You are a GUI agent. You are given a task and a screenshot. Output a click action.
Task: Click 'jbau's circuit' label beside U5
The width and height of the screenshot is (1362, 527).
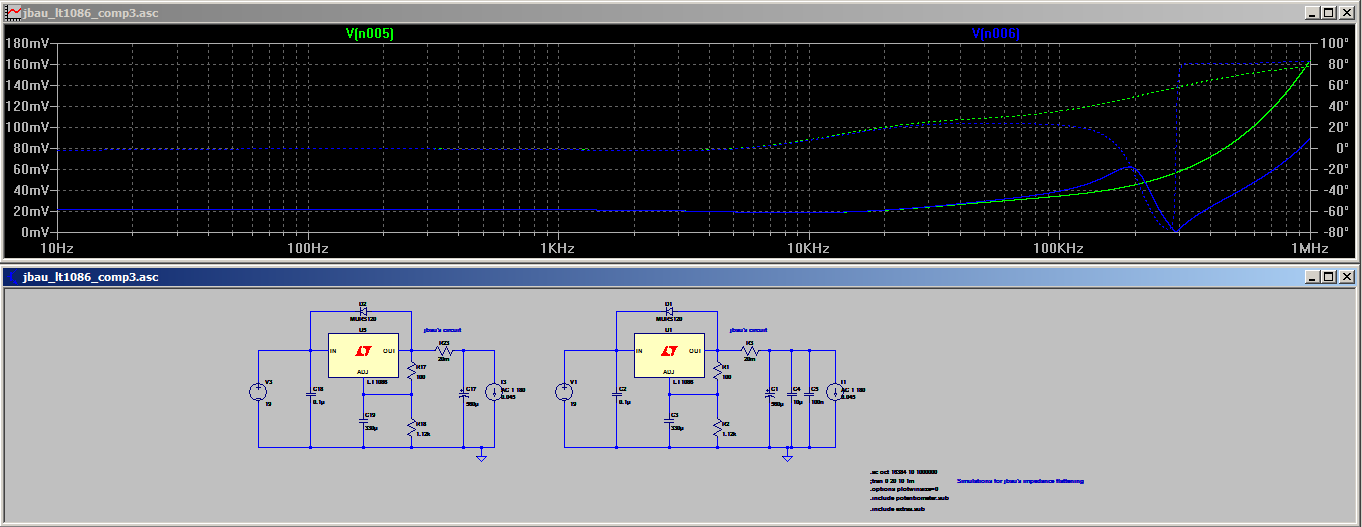point(442,329)
